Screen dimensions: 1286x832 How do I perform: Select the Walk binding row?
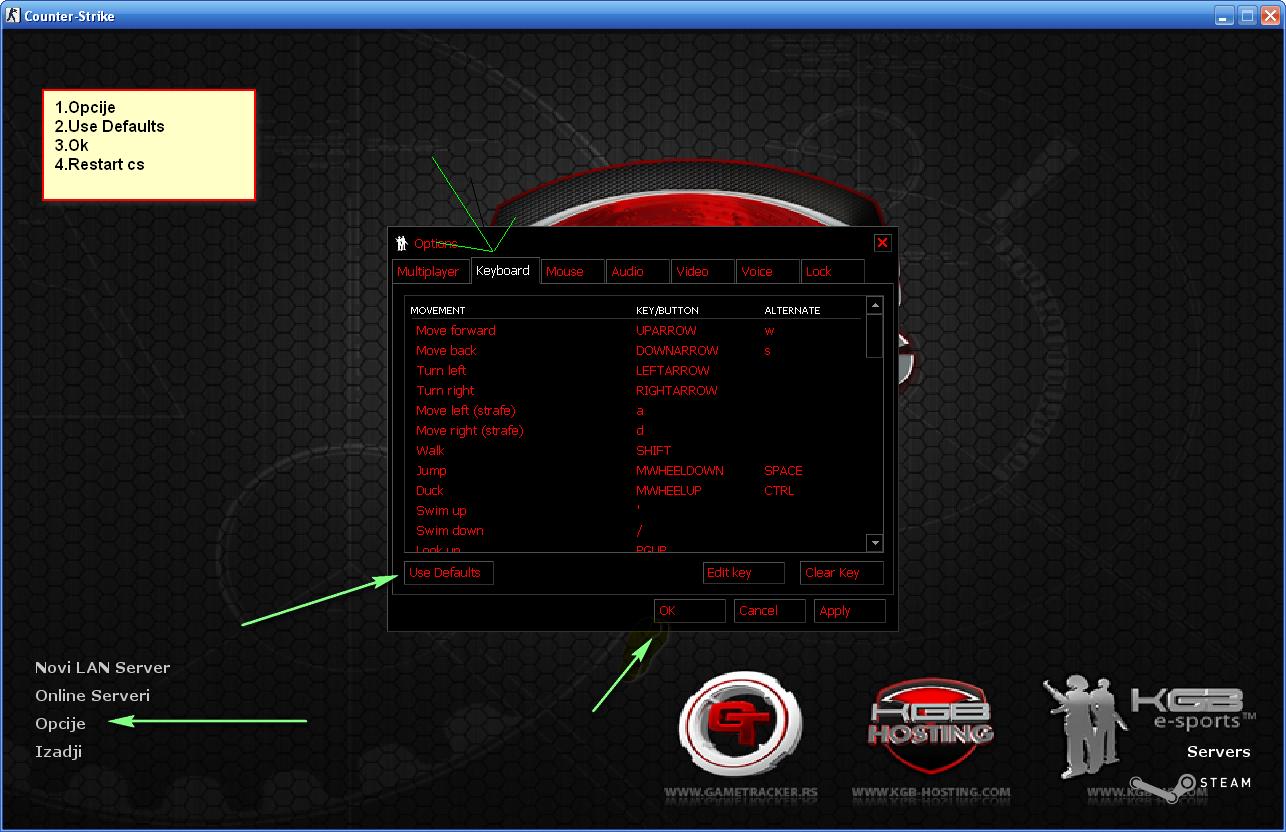[x=636, y=451]
